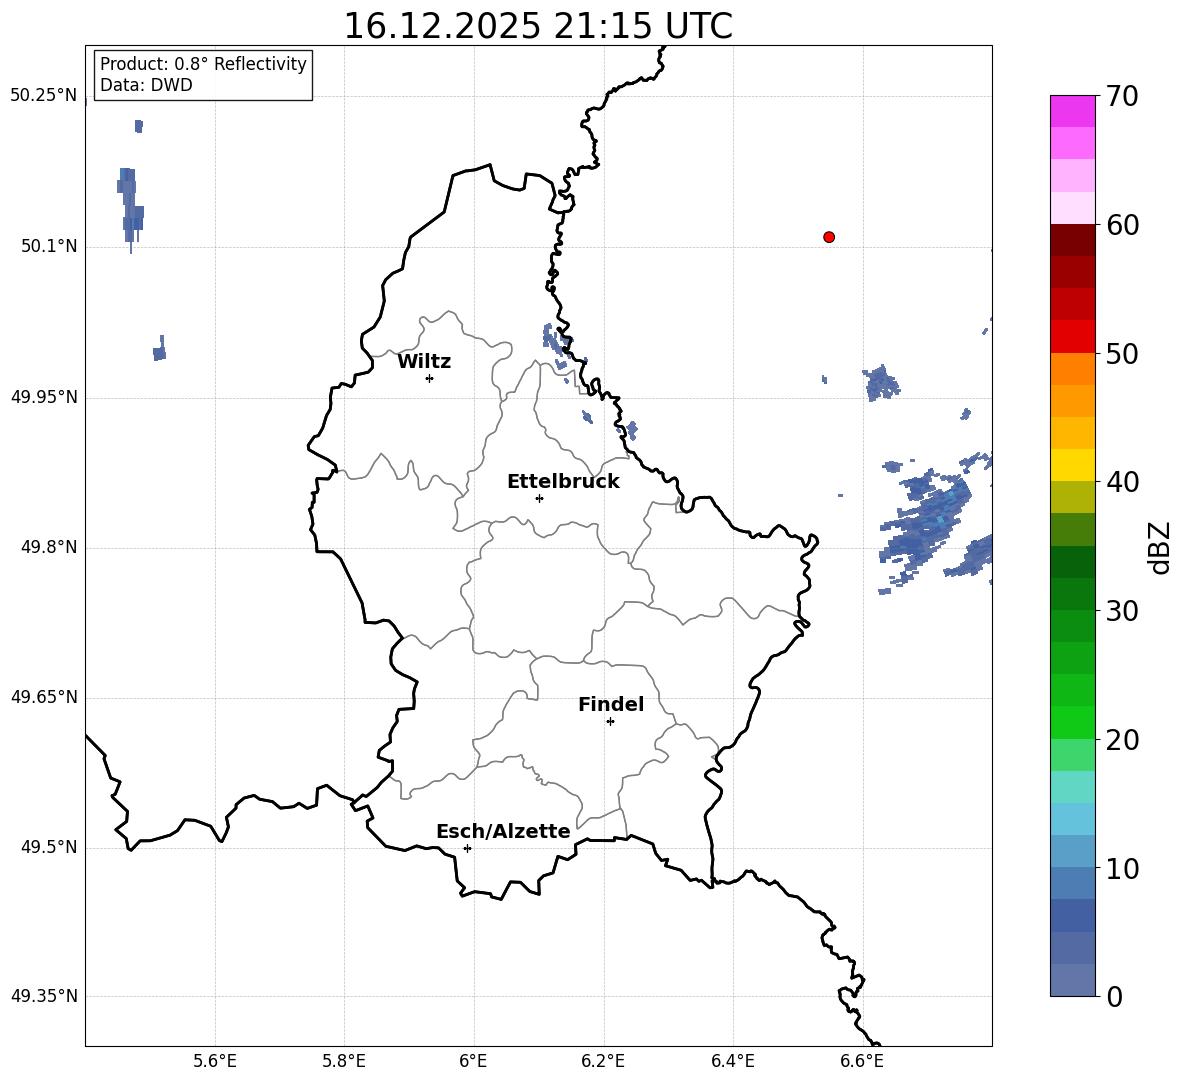
Task: Click the 6°E longitude label
Action: click(x=473, y=1061)
